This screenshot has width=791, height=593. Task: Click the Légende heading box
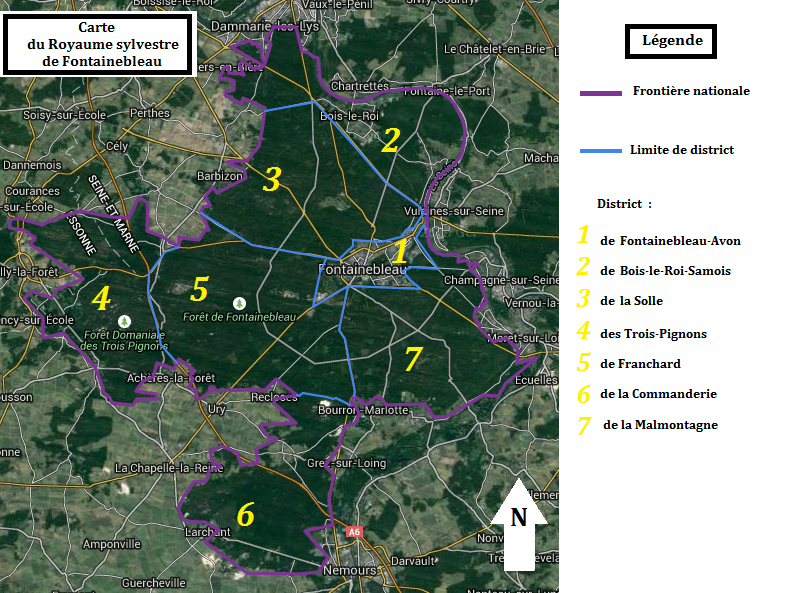click(671, 42)
